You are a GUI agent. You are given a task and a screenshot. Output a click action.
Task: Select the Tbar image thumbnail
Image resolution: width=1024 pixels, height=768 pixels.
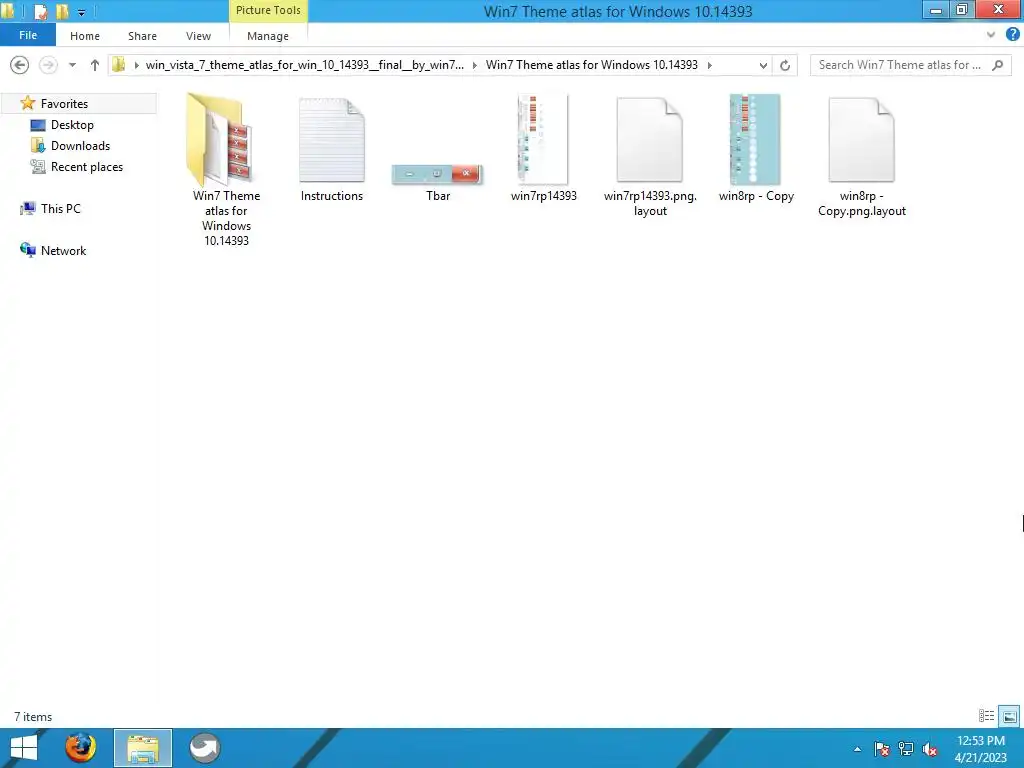[x=437, y=174]
